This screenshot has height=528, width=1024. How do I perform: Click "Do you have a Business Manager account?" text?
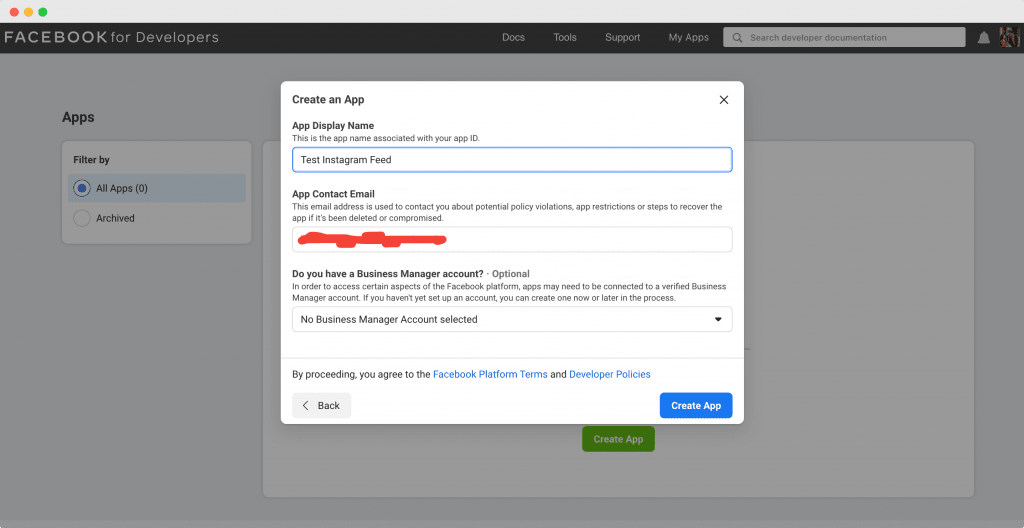(388, 274)
